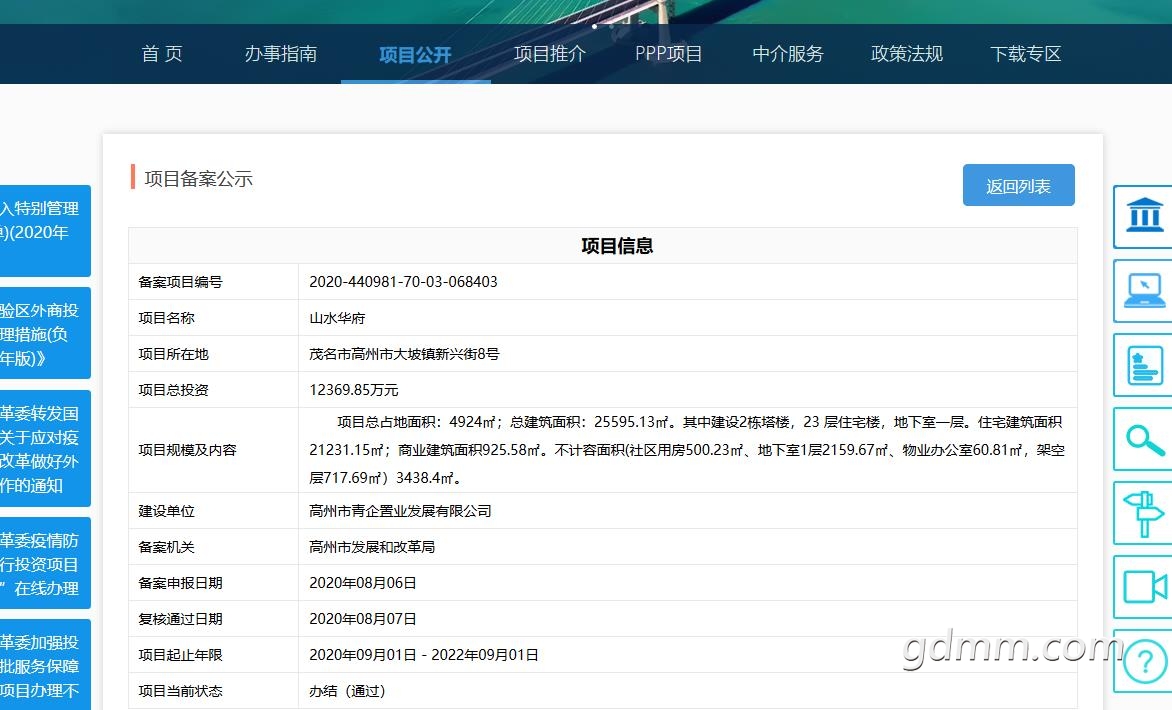Click the 项目起止年限 row label
Screen dimensions: 1172x710
(x=180, y=655)
